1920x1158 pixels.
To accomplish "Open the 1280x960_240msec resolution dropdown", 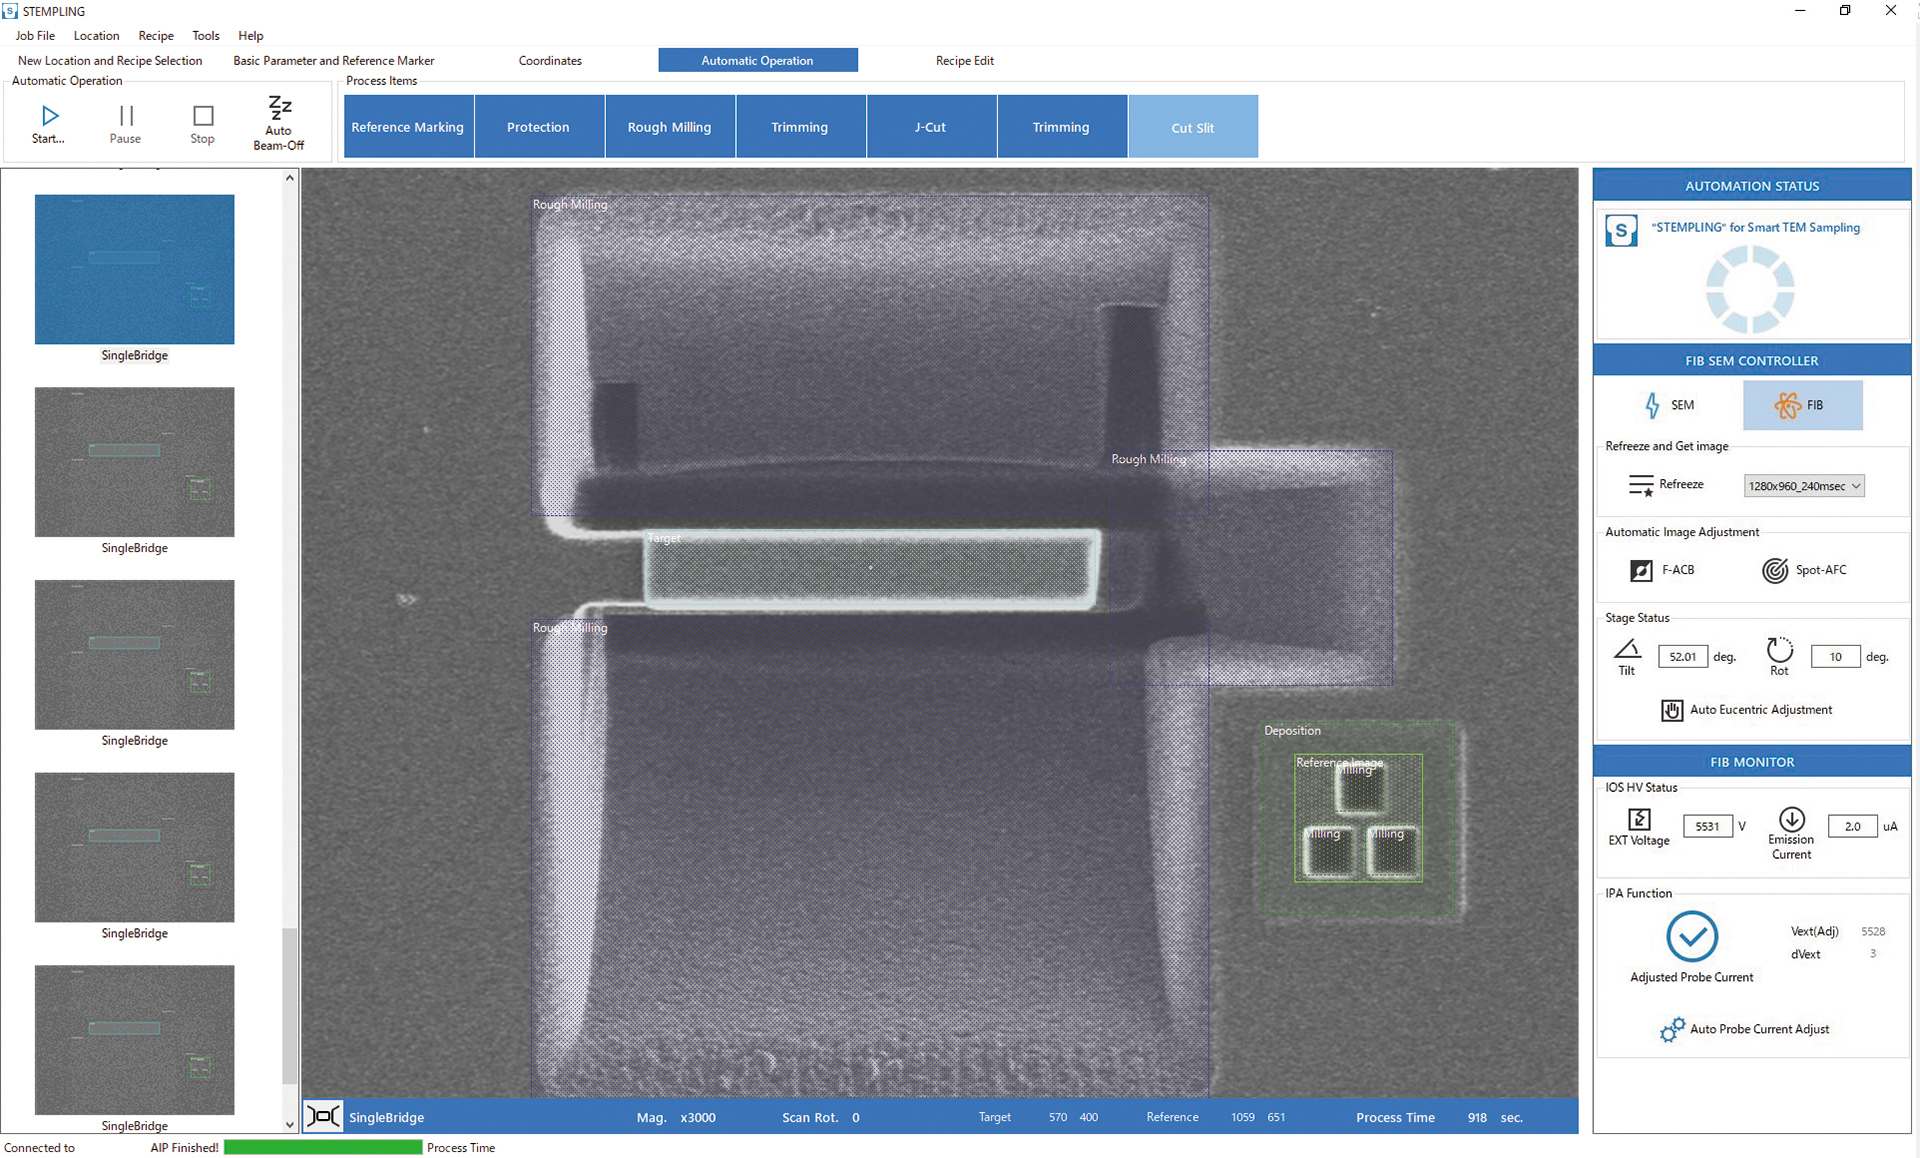I will point(1804,486).
